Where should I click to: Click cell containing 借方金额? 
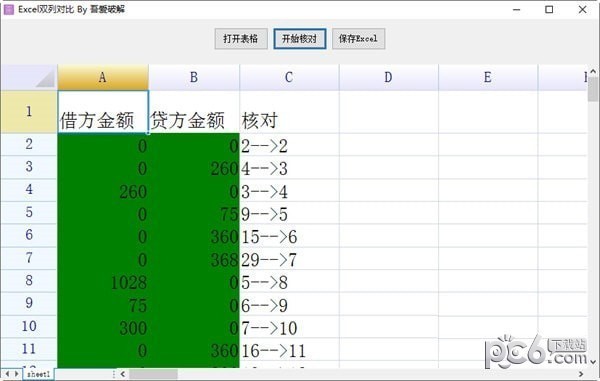pos(103,112)
